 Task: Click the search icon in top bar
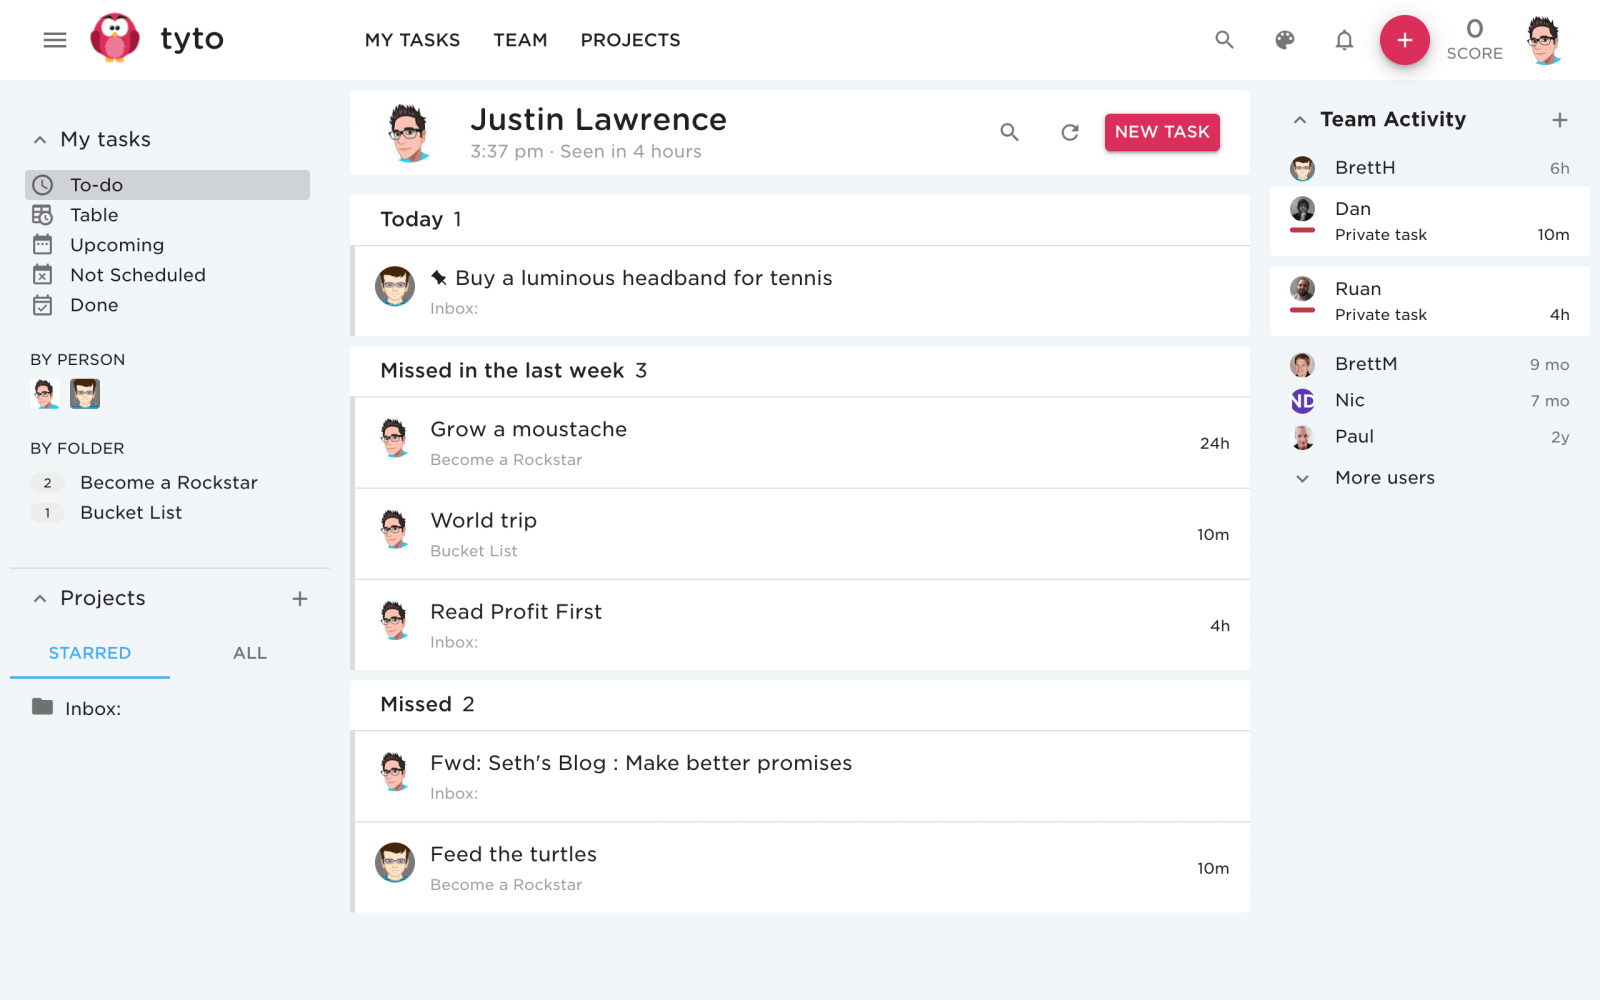1224,40
